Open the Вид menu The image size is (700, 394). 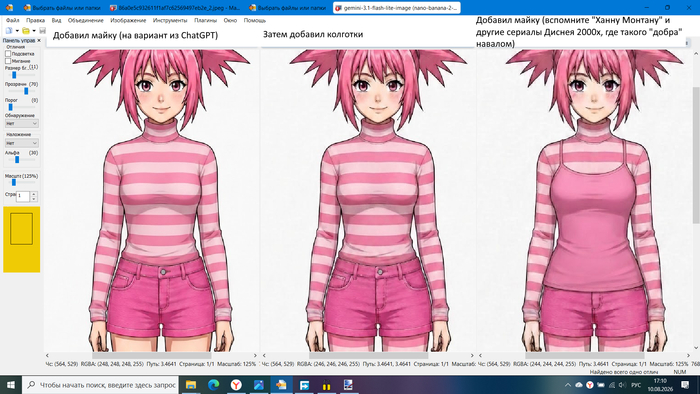click(x=56, y=21)
